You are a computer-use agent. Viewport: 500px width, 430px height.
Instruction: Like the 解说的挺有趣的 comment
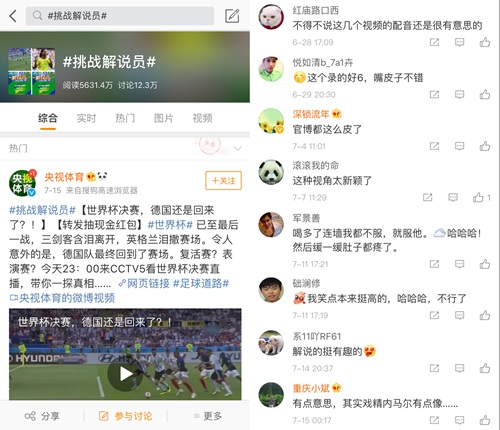pos(485,368)
